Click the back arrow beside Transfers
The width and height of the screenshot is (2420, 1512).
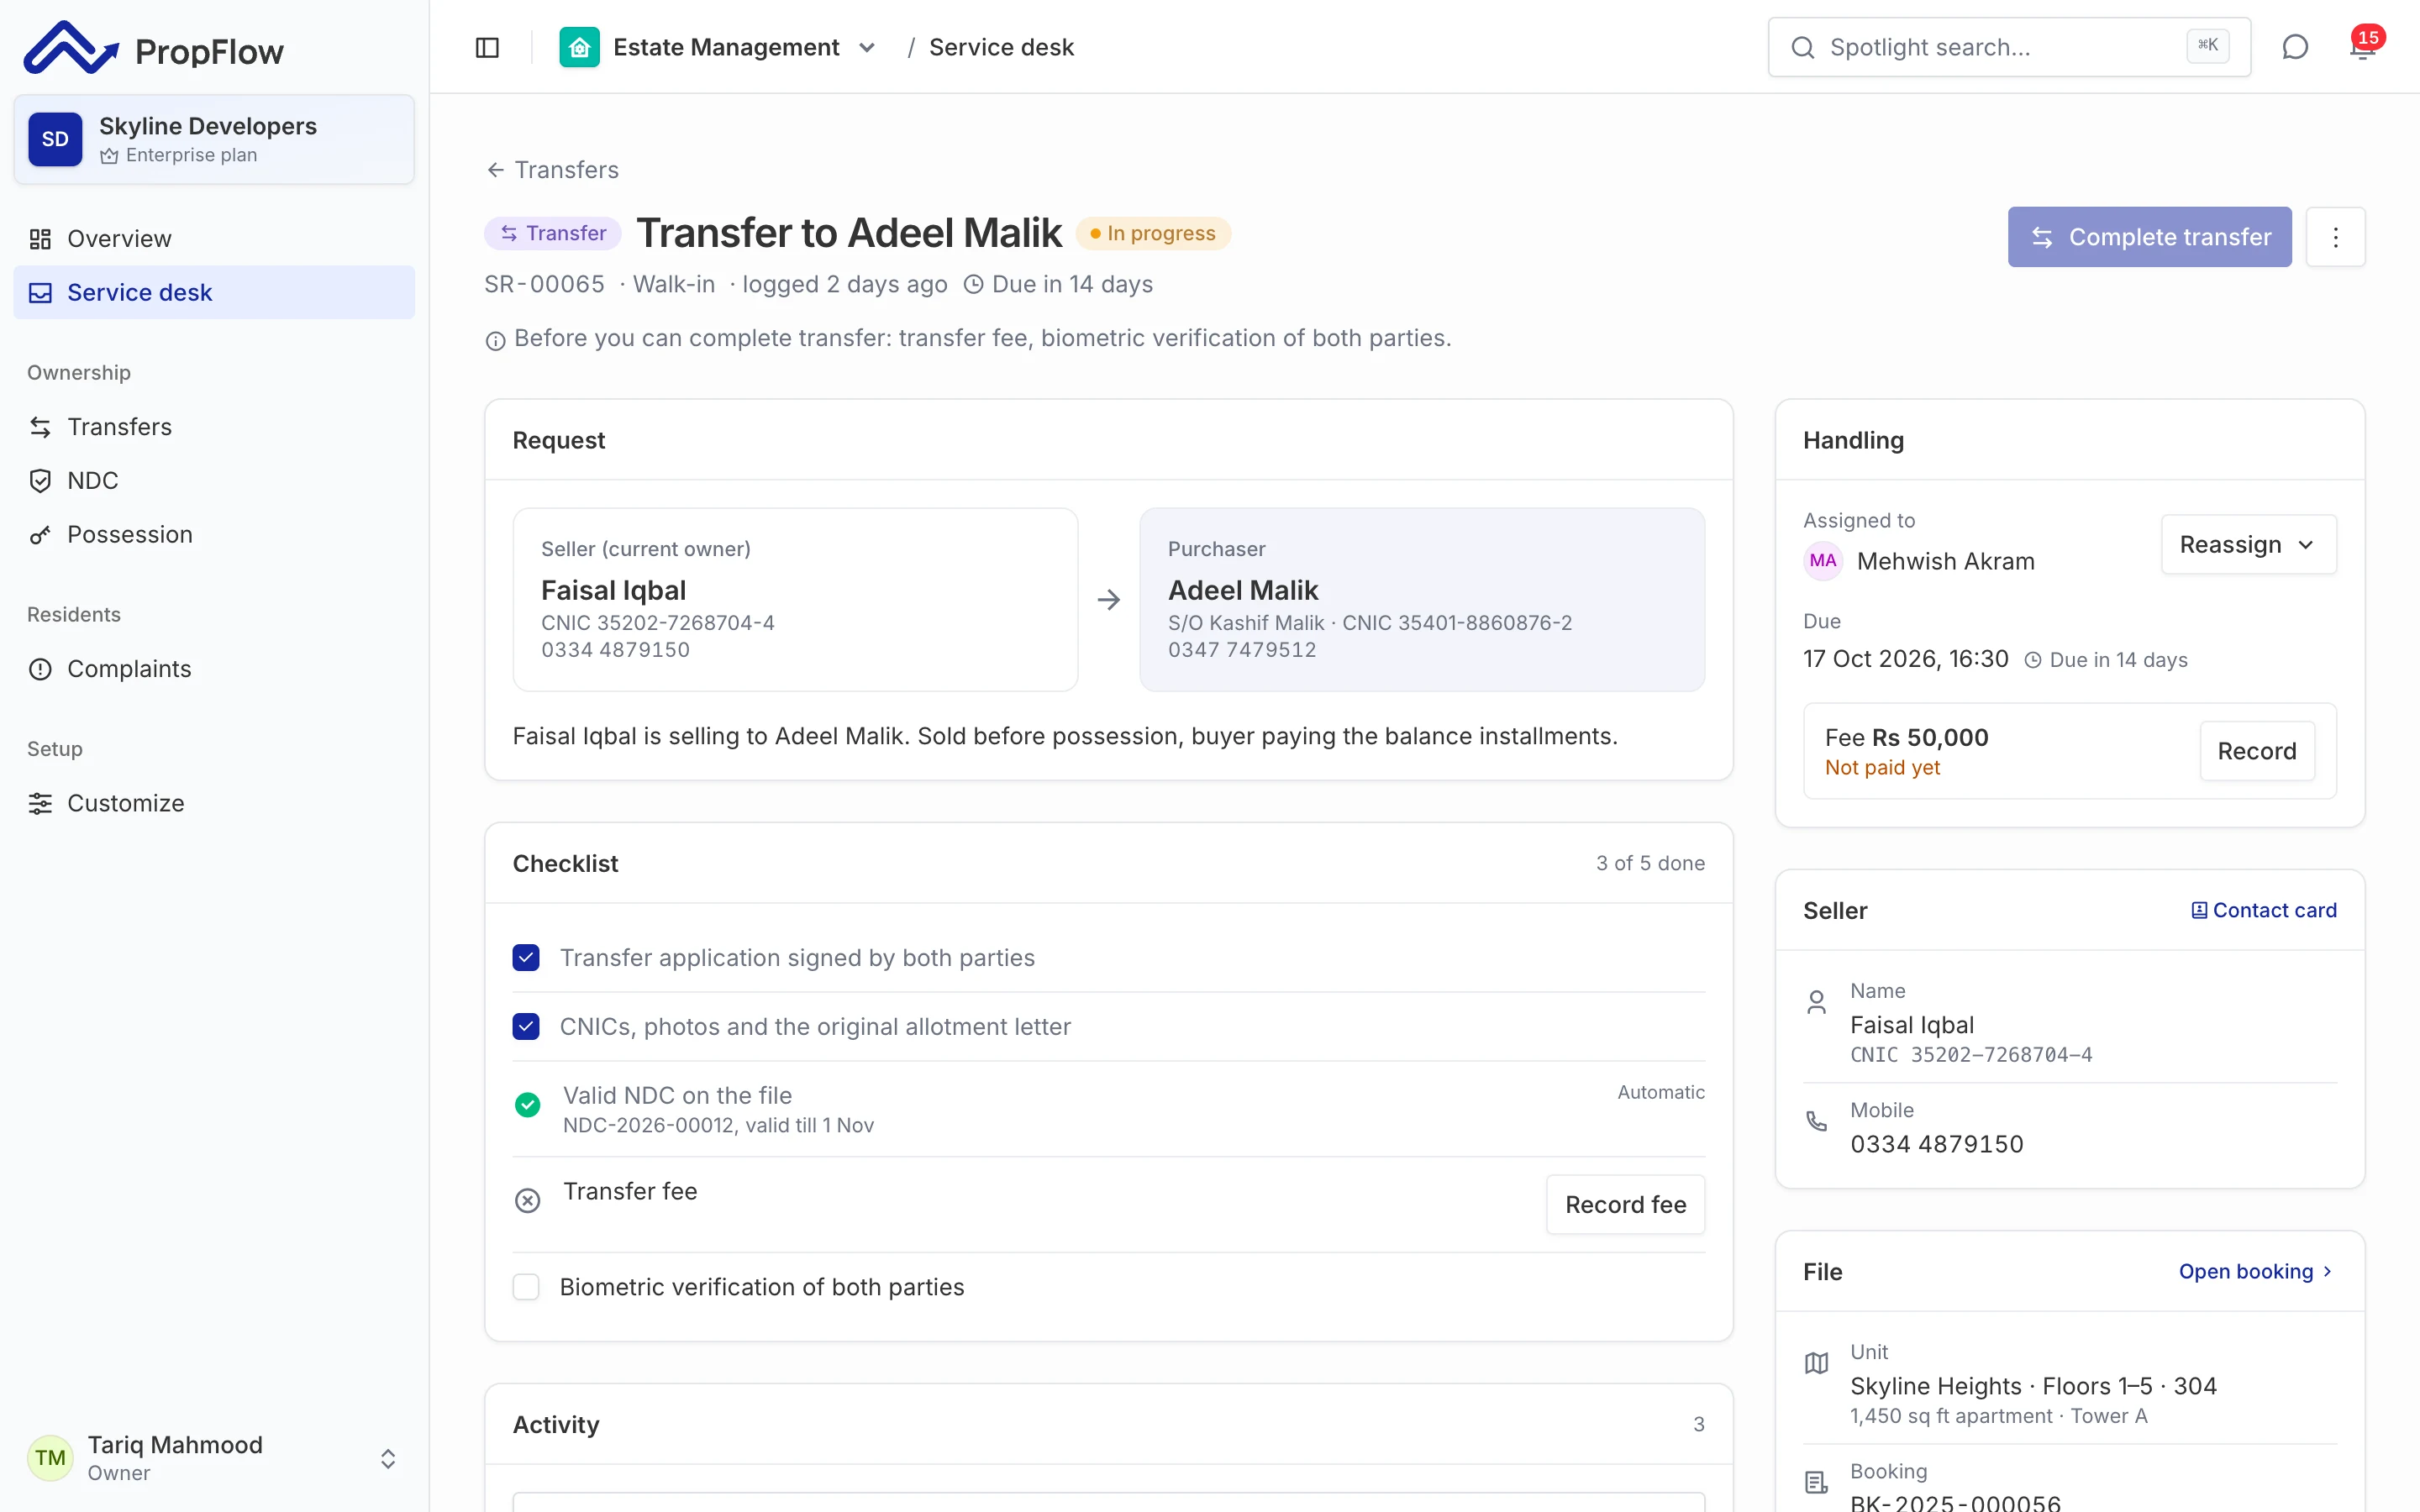pos(495,170)
